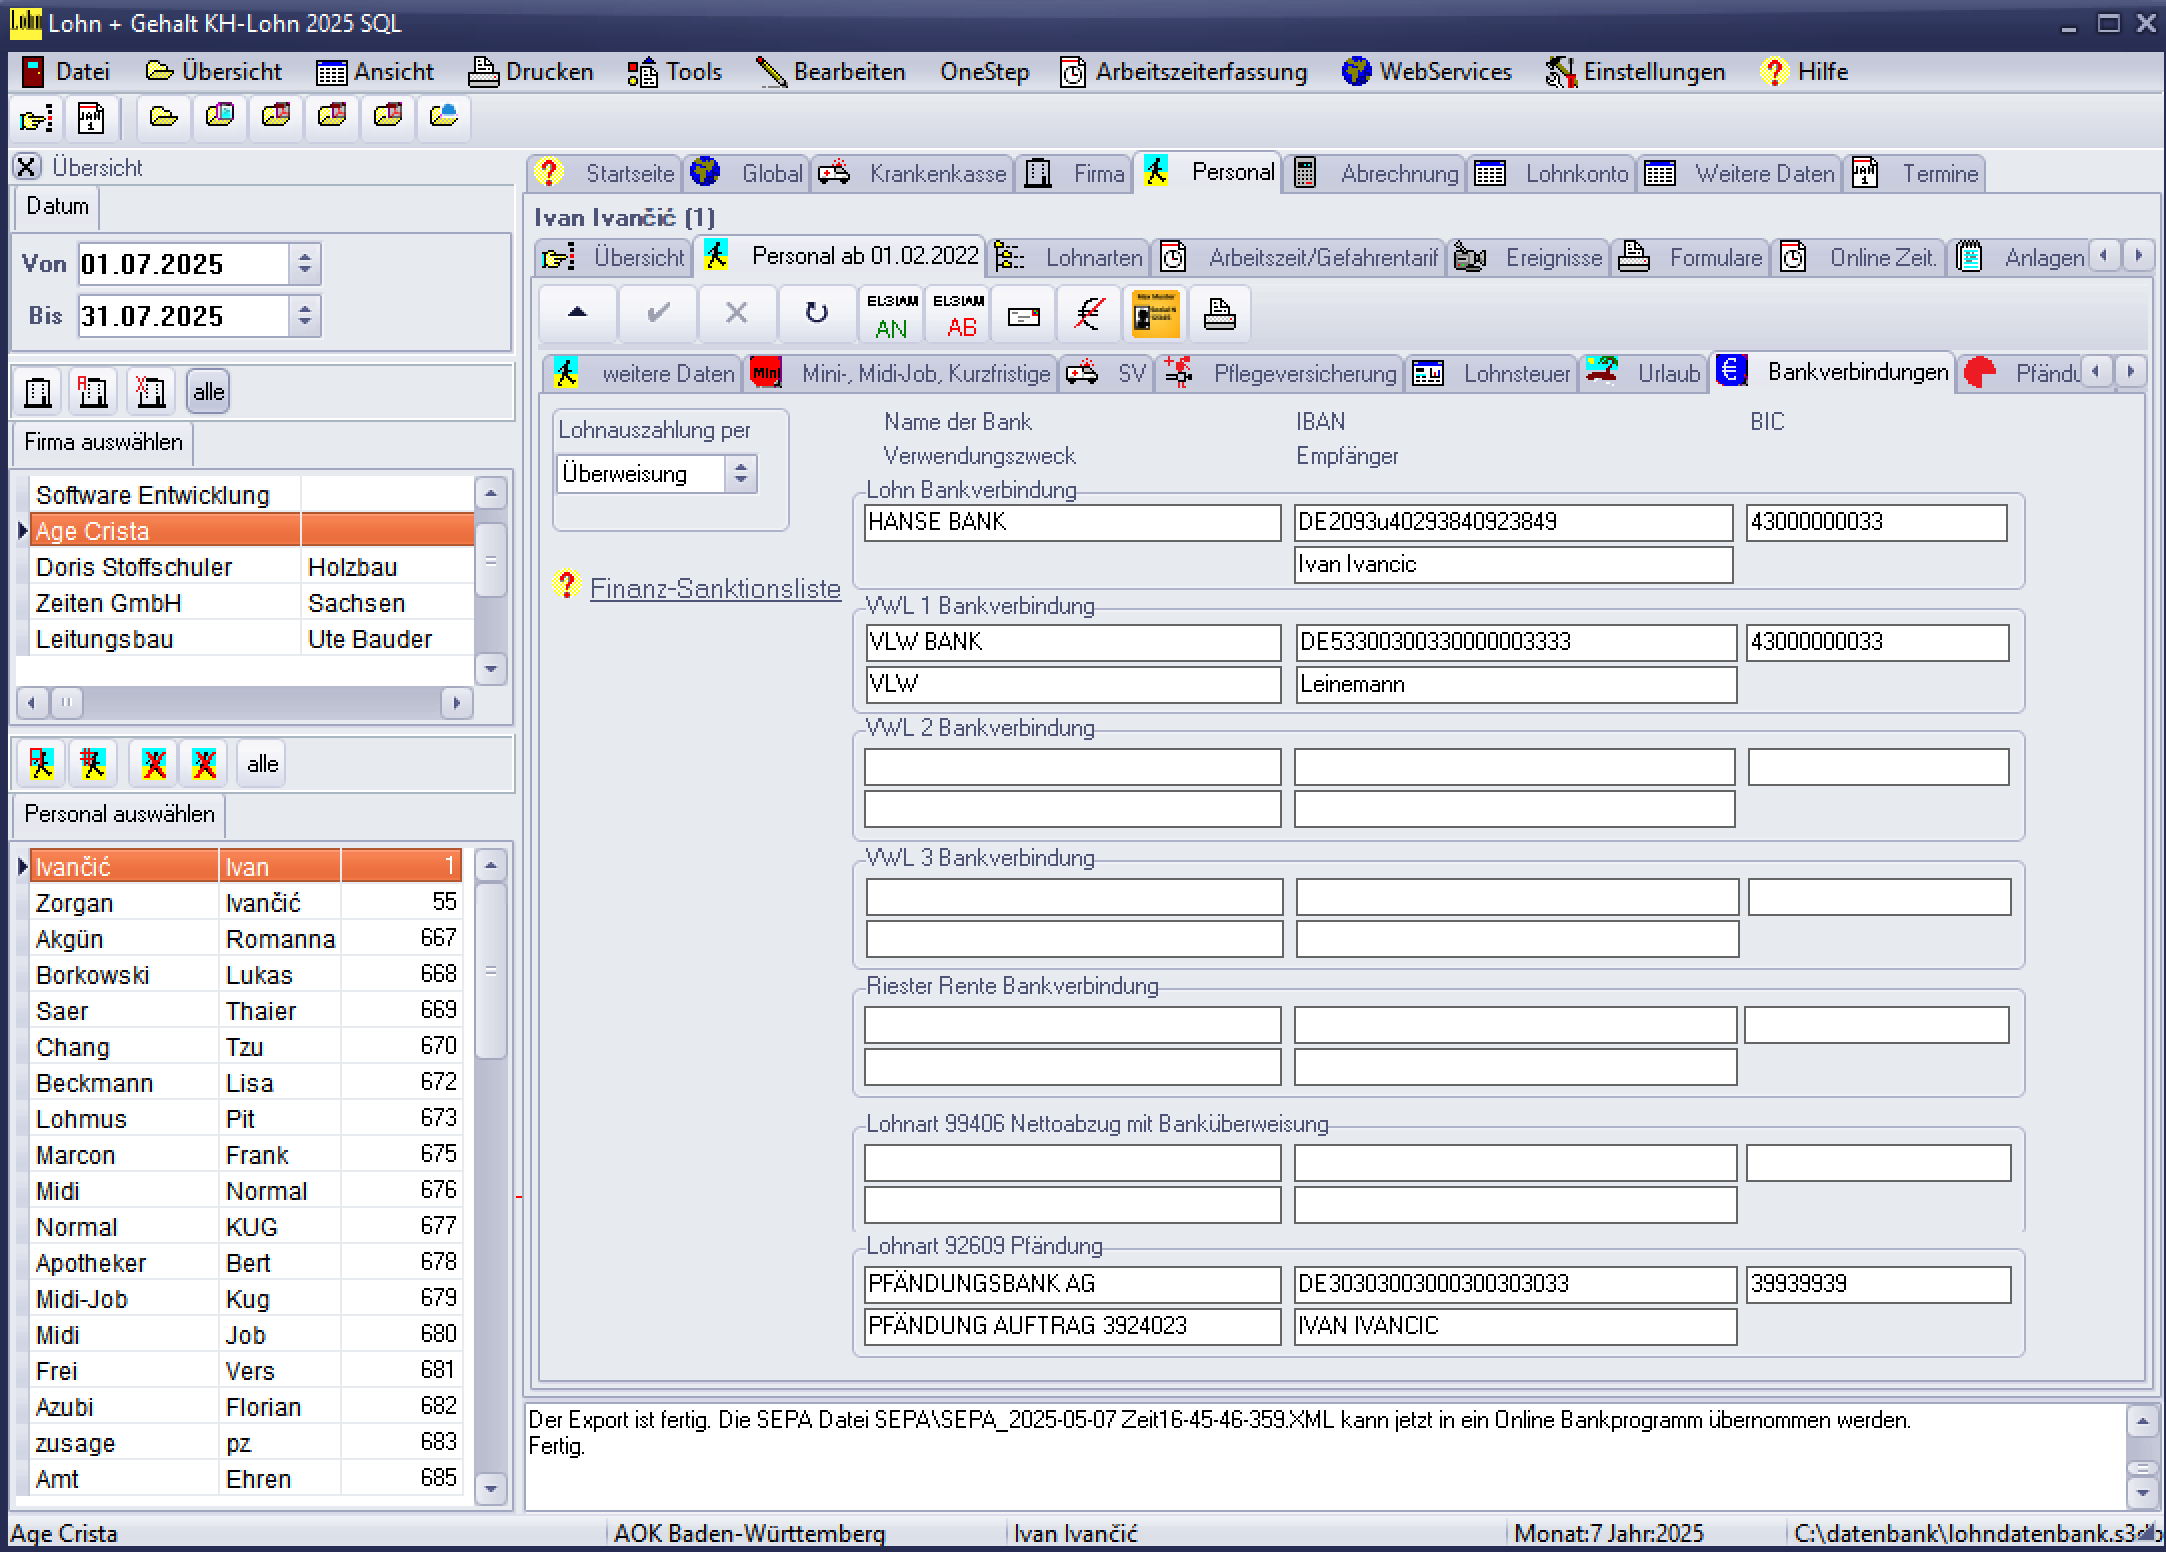Switch to the Lohnkonto tab
This screenshot has width=2166, height=1552.
tap(1552, 173)
